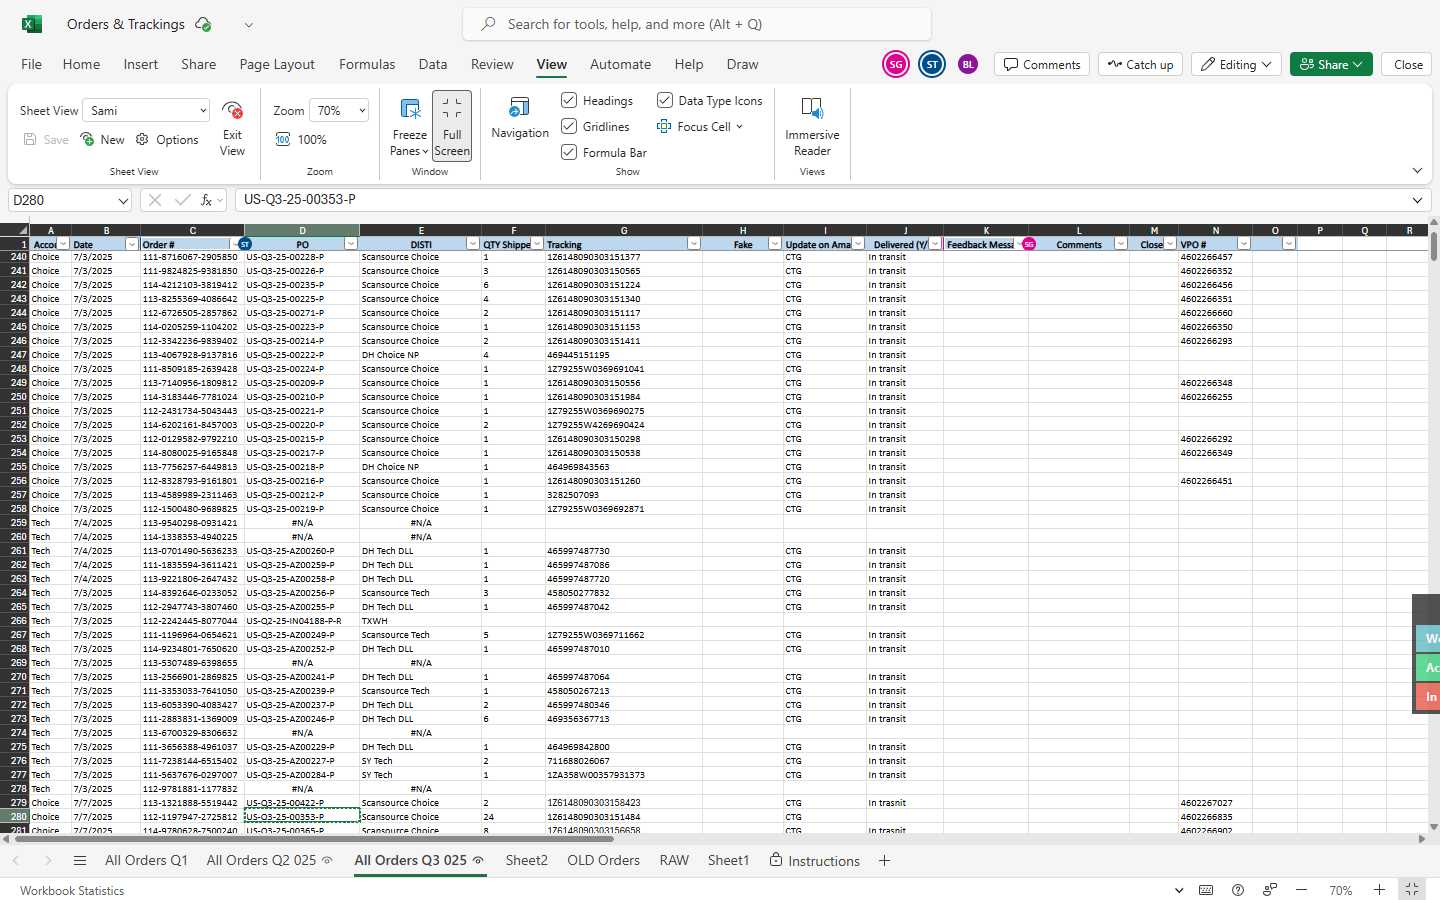Click Workbook Statistics in status bar
The height and width of the screenshot is (900, 1440).
(x=72, y=890)
